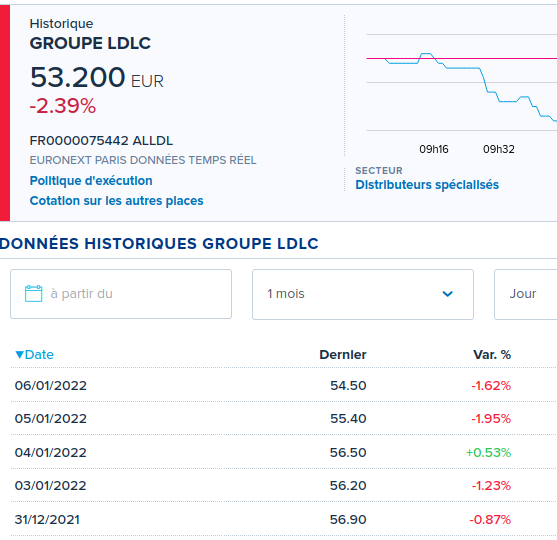Image resolution: width=557 pixels, height=540 pixels.
Task: Click the 09h32 chart time label
Action: (499, 149)
